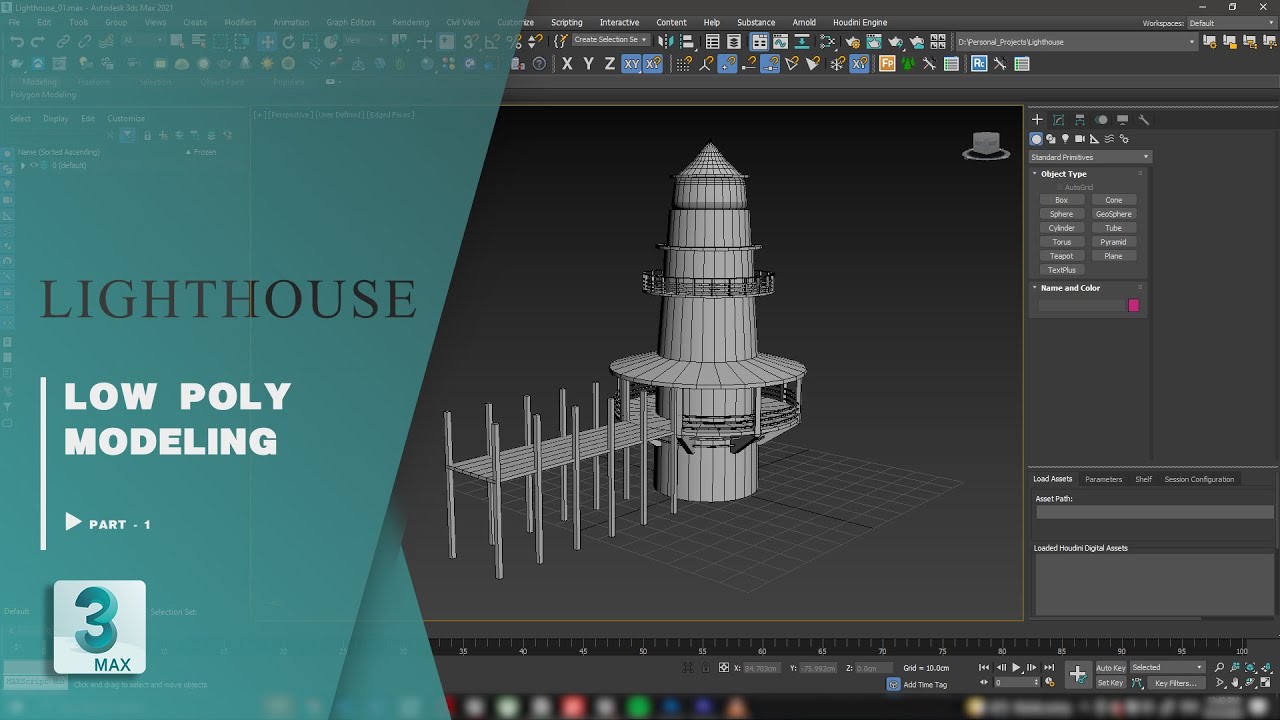Open Render Setup teapot icon
The width and height of the screenshot is (1280, 720).
tap(852, 42)
